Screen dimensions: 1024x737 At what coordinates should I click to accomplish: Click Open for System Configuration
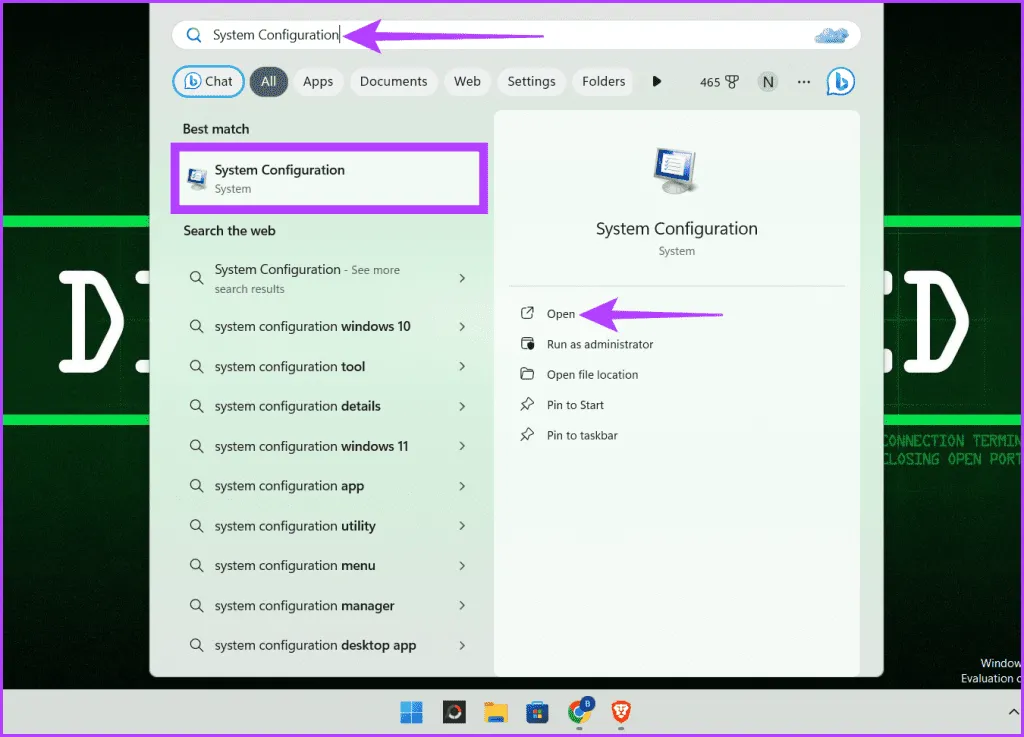tap(561, 314)
